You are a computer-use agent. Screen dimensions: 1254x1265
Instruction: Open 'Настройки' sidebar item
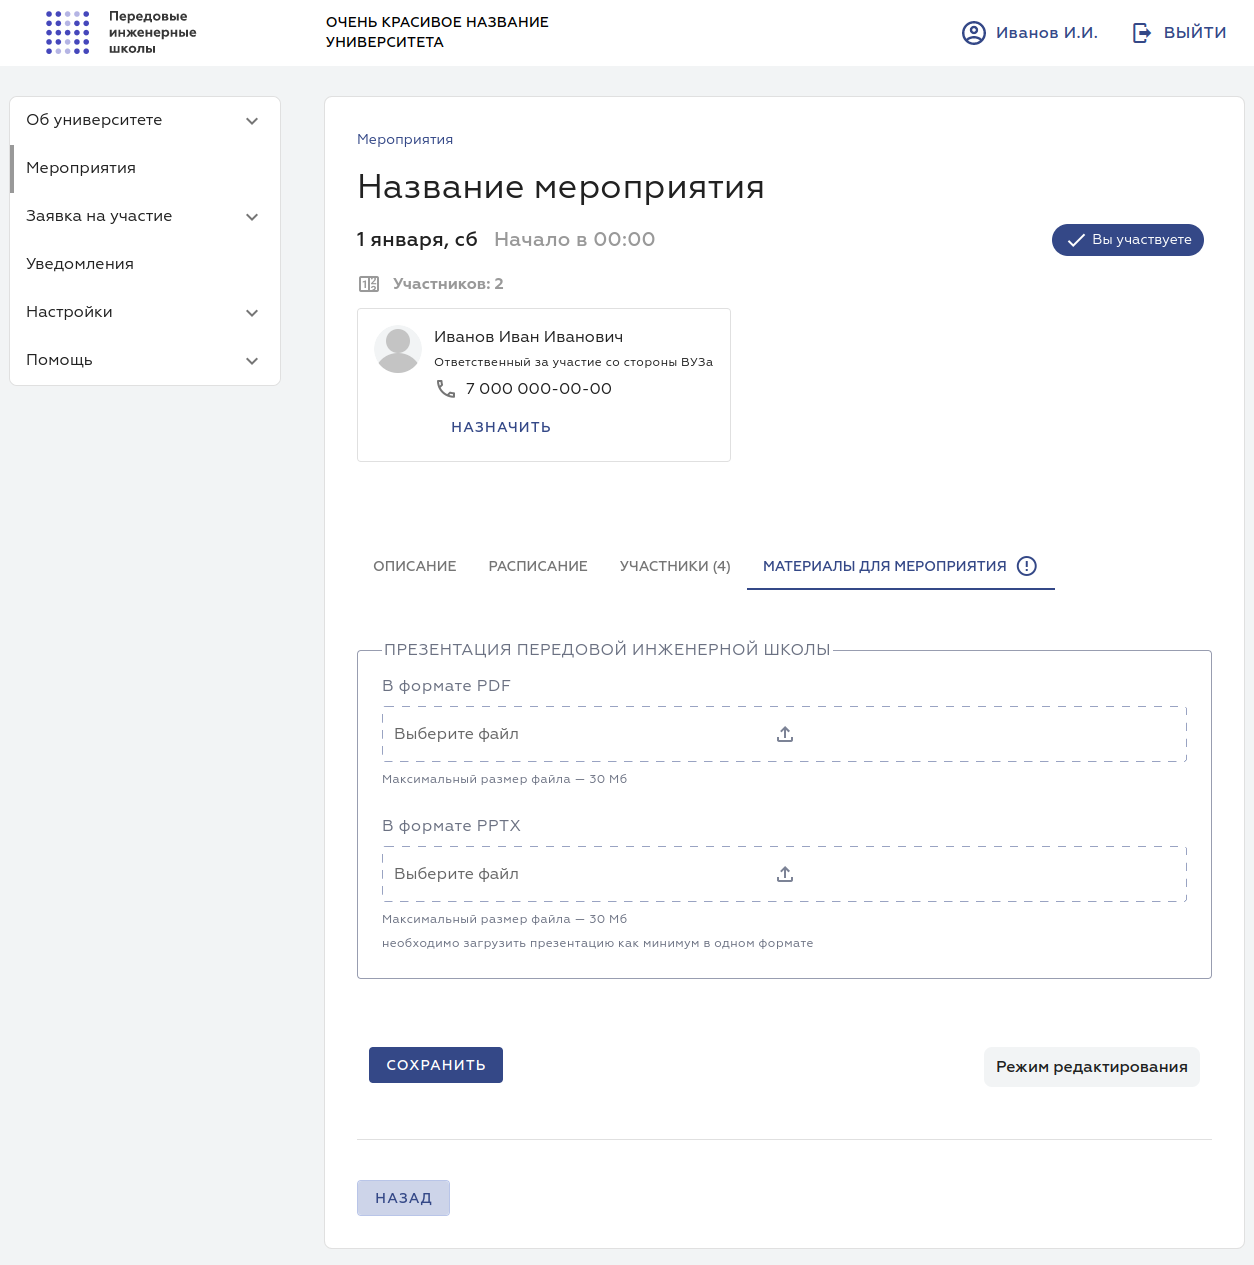pyautogui.click(x=145, y=312)
